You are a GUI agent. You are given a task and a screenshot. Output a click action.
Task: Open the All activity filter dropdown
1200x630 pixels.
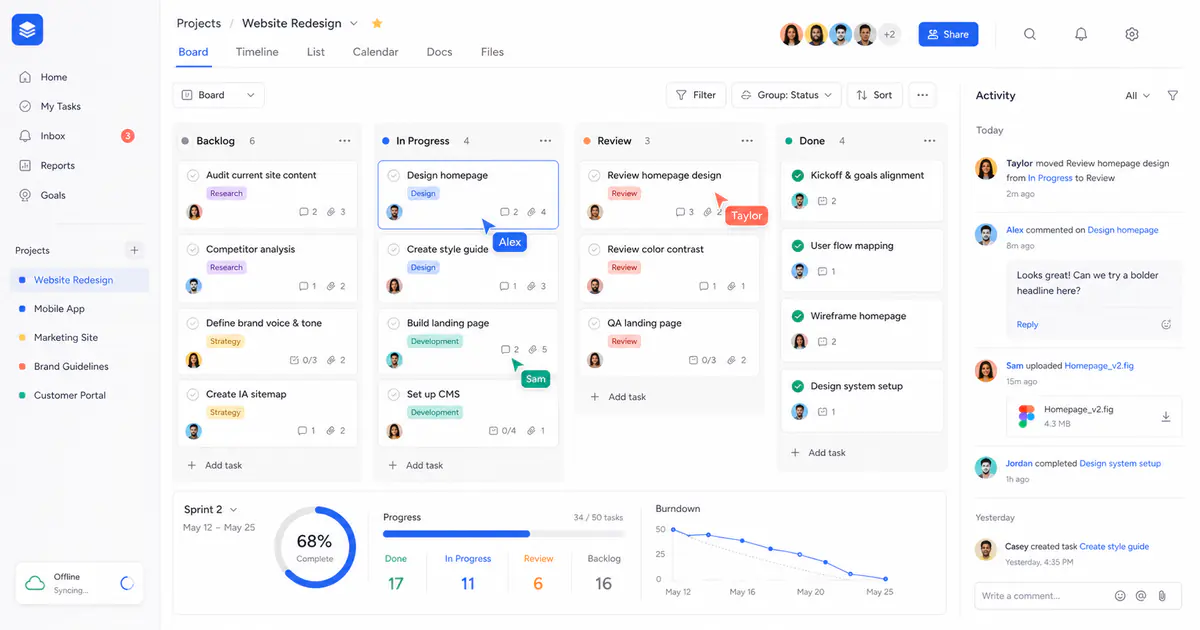point(1138,96)
